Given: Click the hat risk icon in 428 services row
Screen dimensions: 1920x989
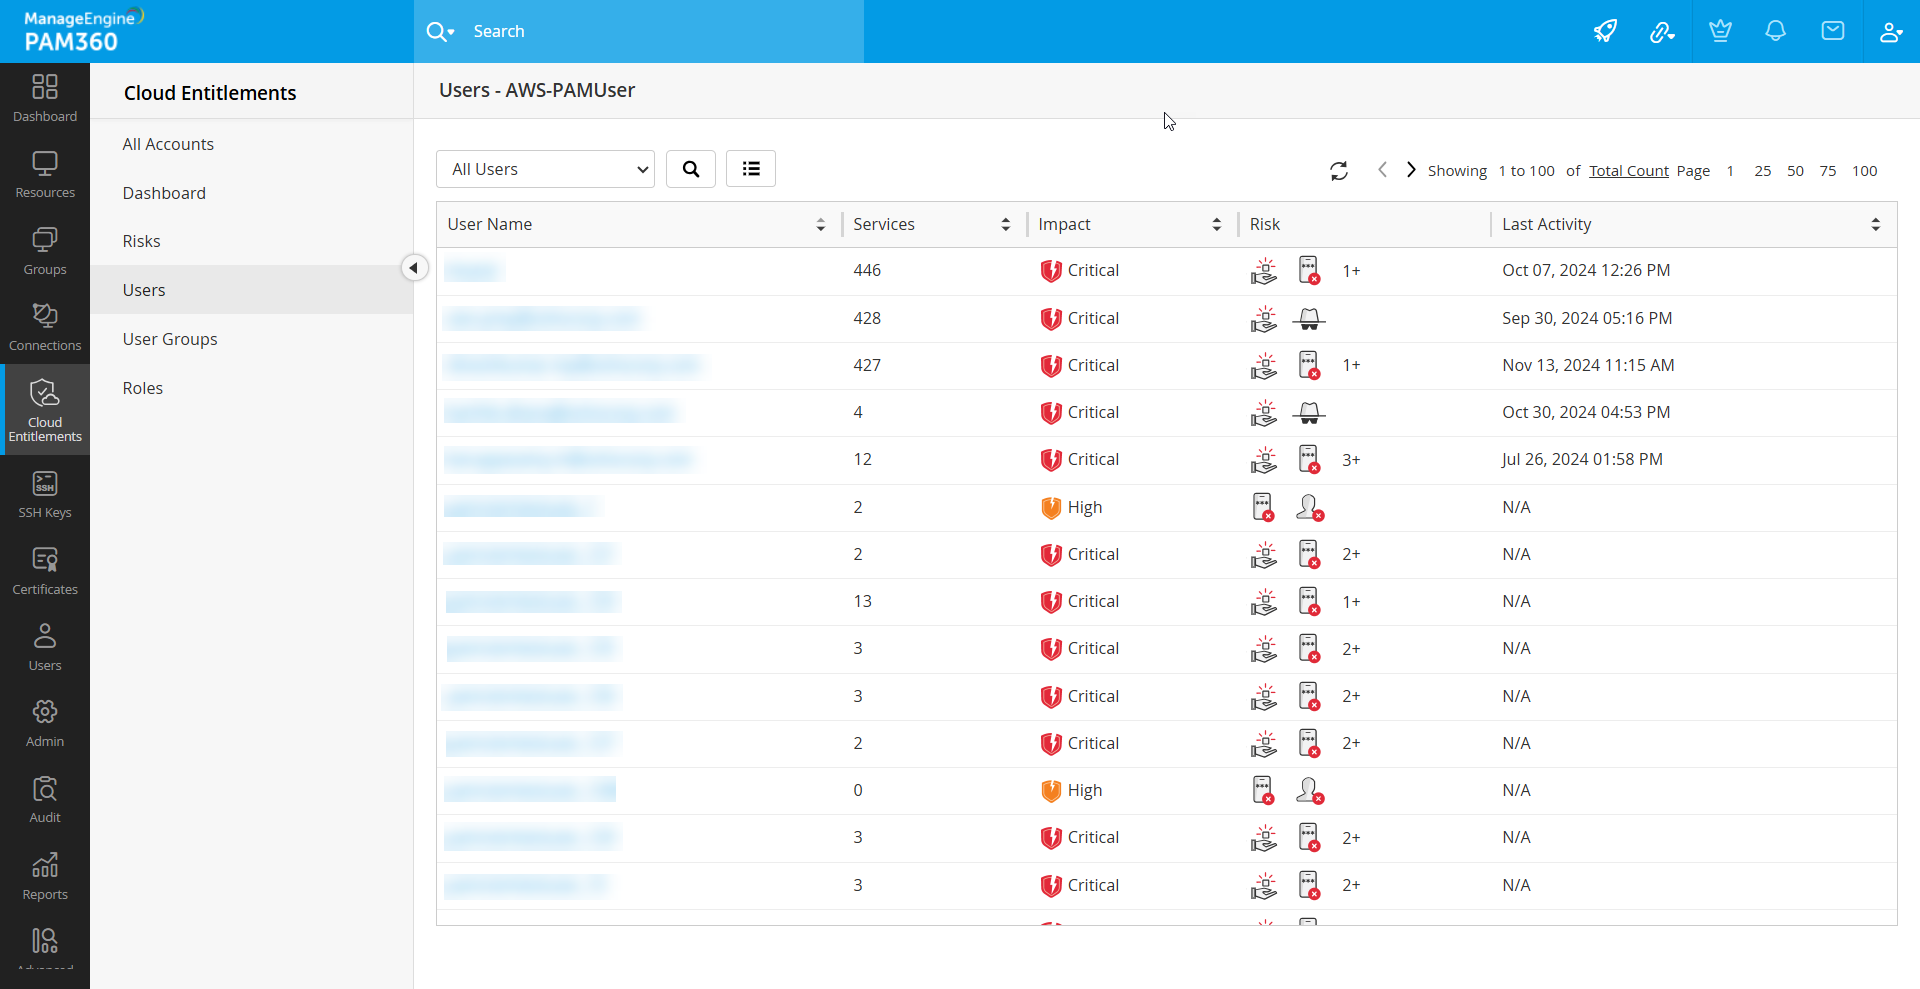Looking at the screenshot, I should 1309,319.
